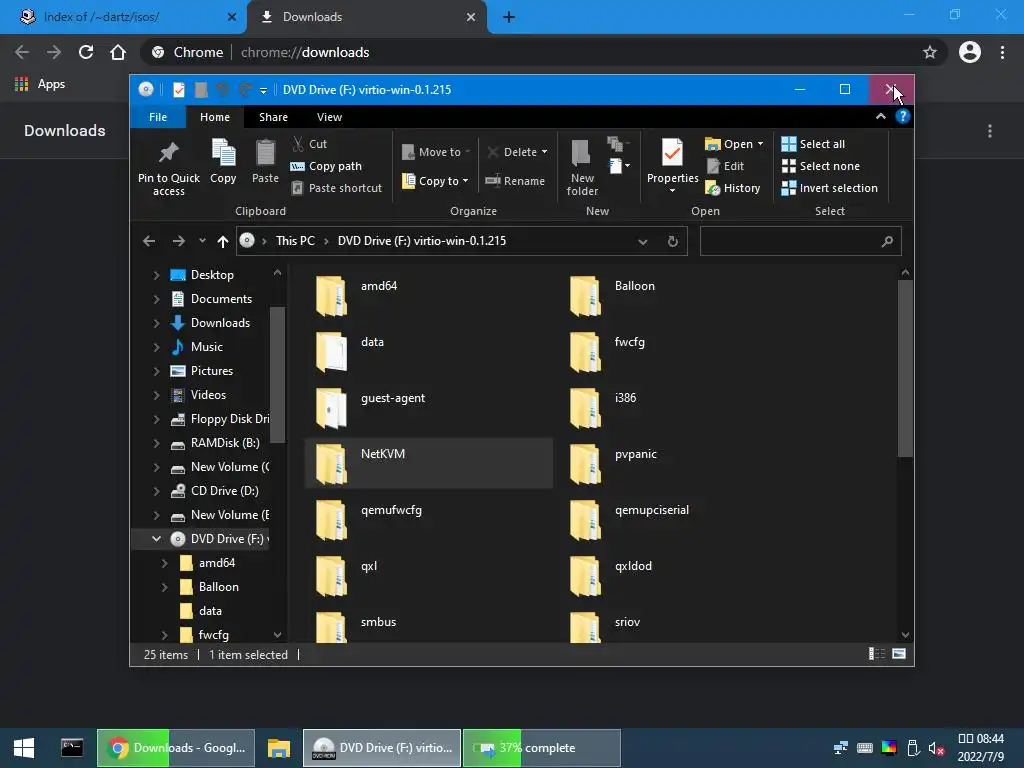This screenshot has height=768, width=1024.
Task: Select CD Drive (D:) in navigation pane
Action: tap(214, 491)
